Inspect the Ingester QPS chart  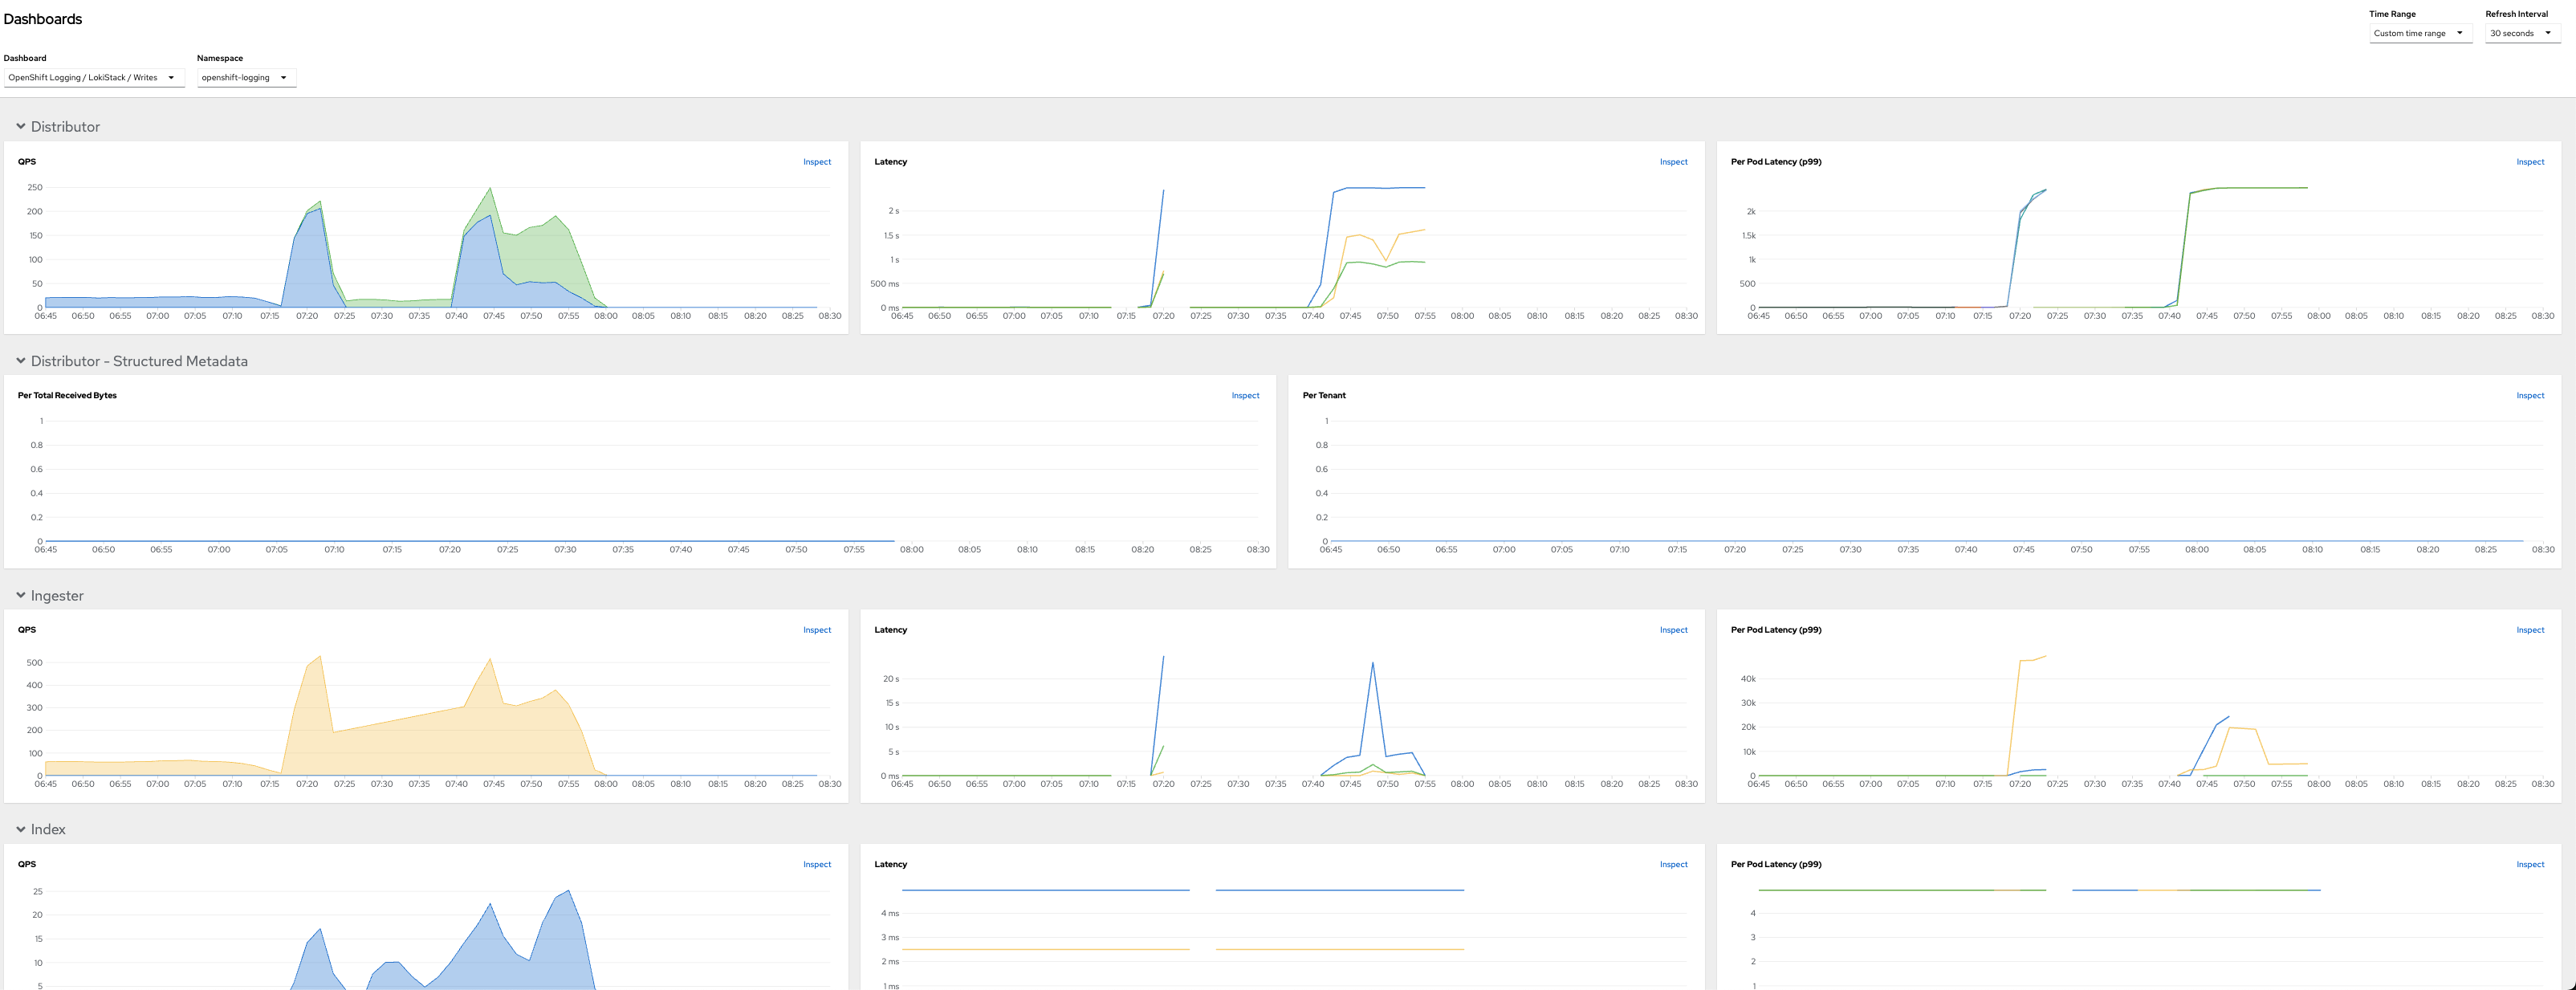pos(816,630)
